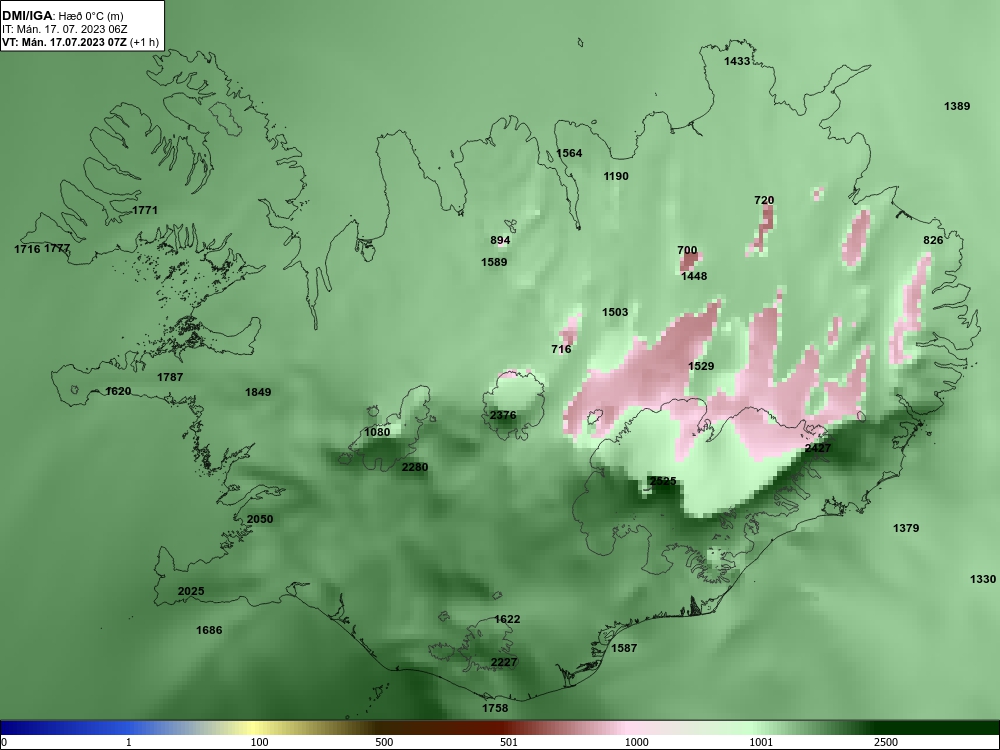Click the map value 1379
The height and width of the screenshot is (750, 1000).
point(906,528)
